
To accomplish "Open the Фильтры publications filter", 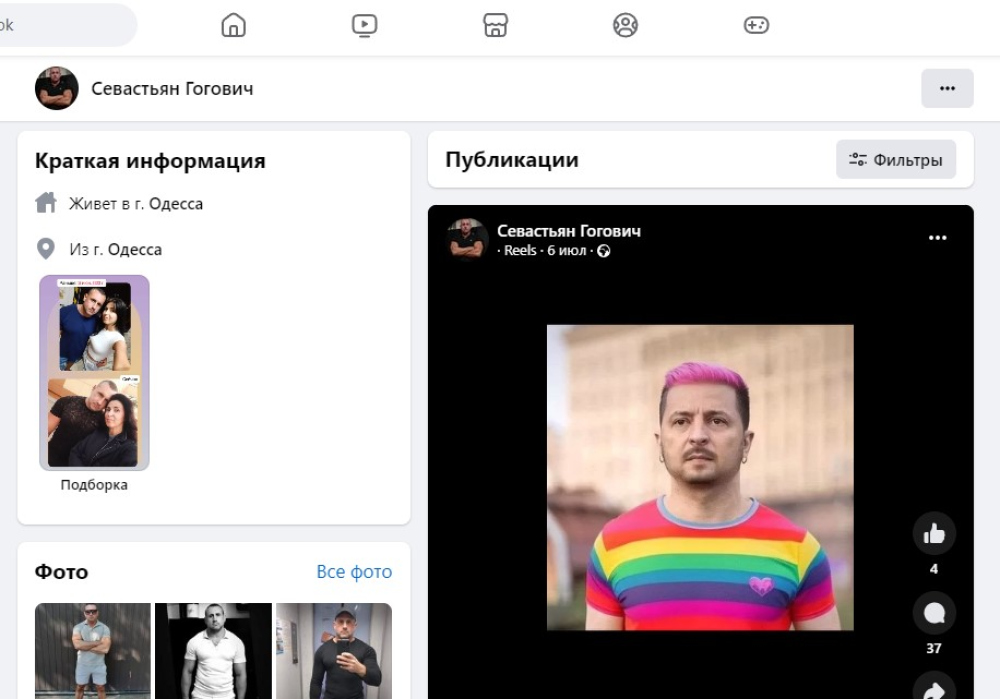I will click(x=896, y=160).
